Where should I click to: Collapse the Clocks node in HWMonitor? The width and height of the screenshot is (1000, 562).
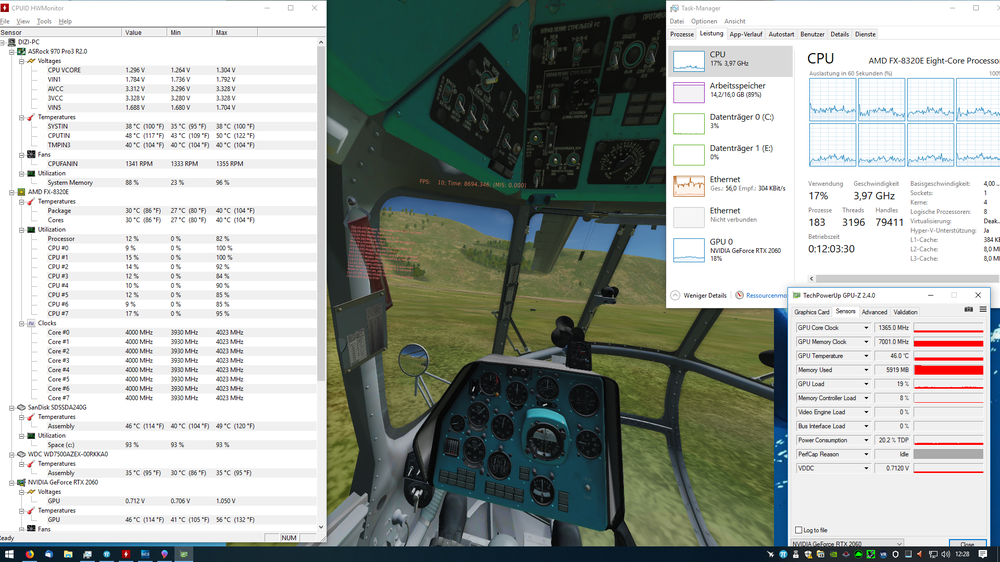(x=21, y=323)
